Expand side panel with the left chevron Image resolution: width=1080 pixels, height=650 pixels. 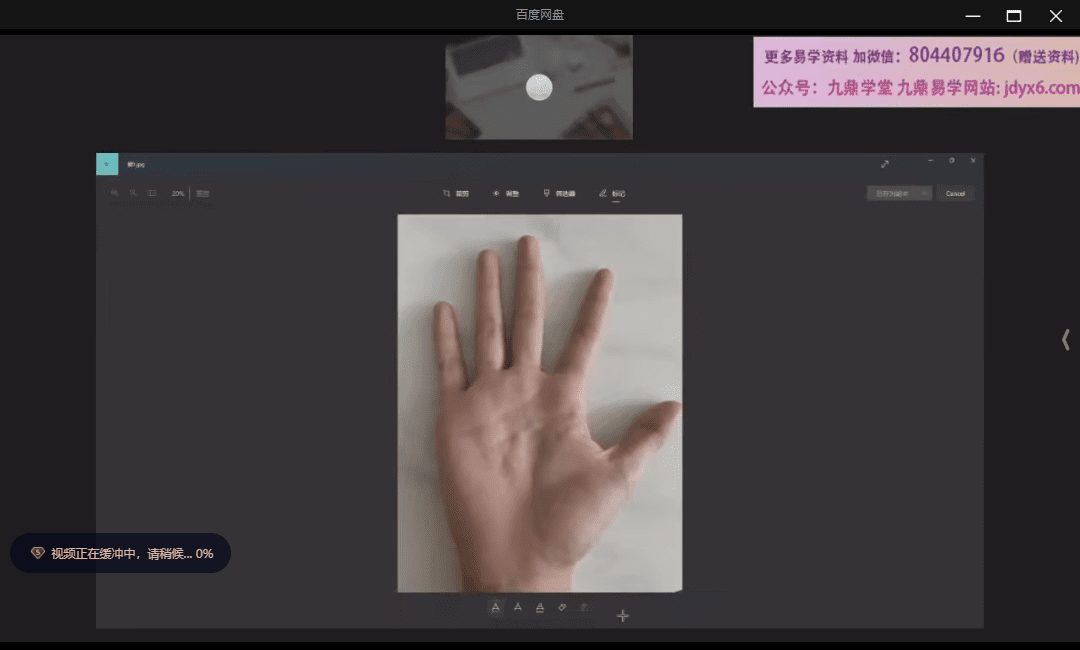click(x=1065, y=340)
